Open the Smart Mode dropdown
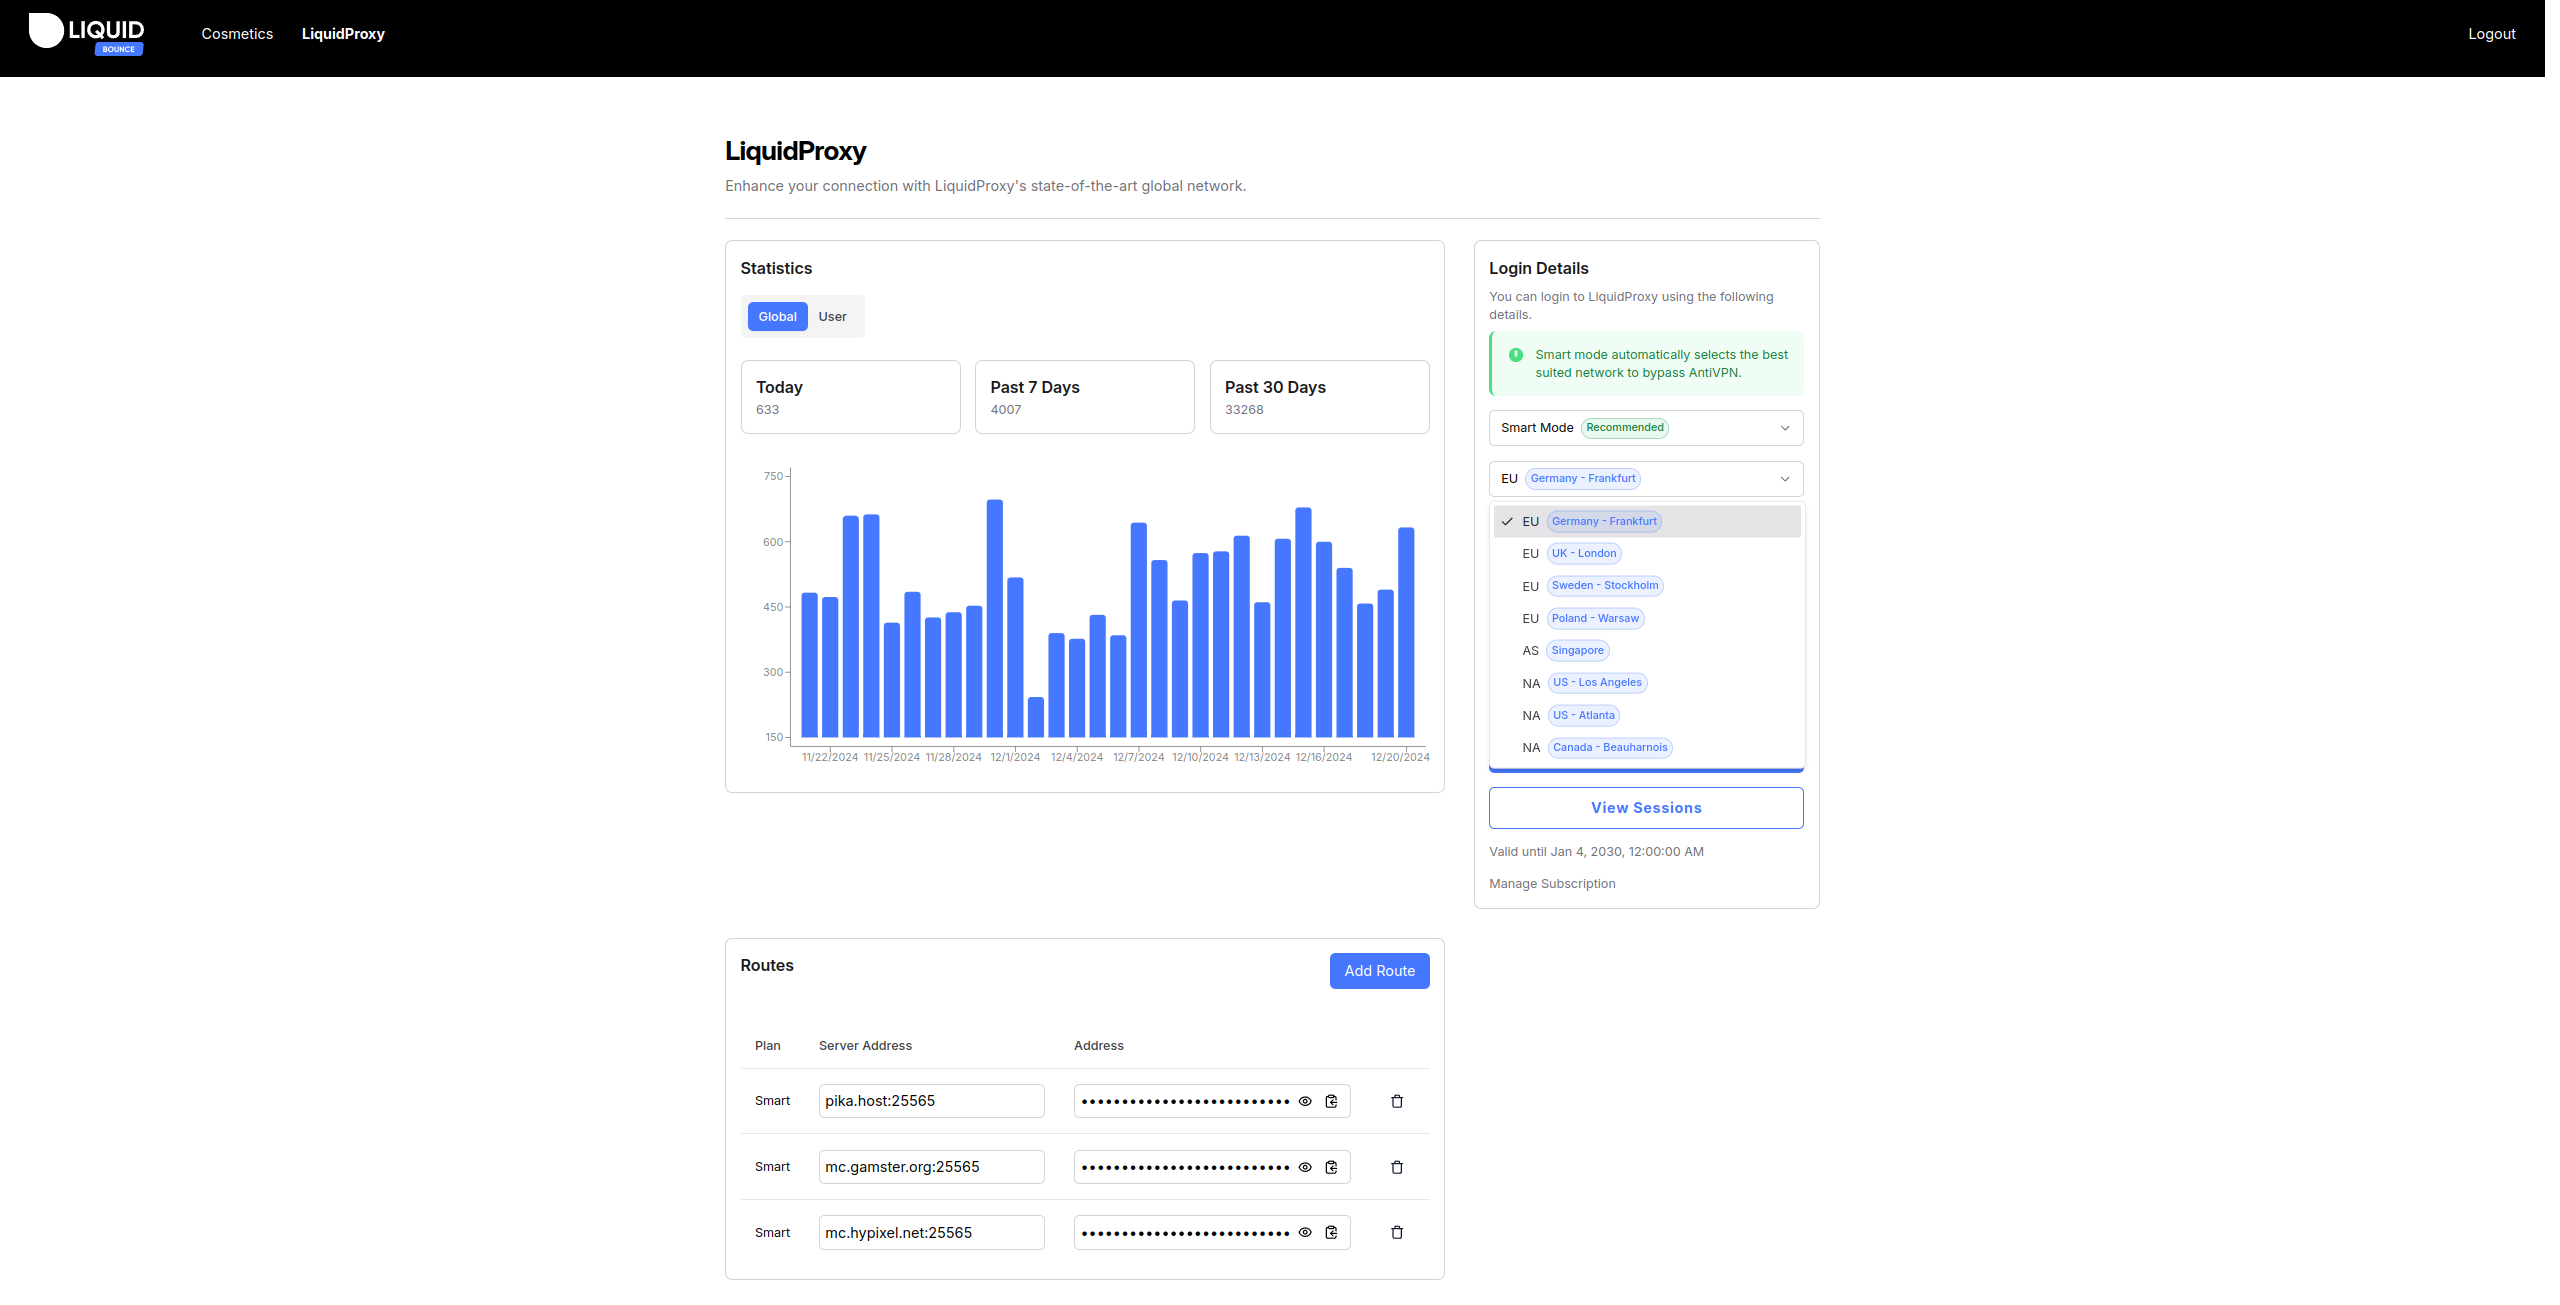This screenshot has width=2560, height=1305. tap(1645, 428)
